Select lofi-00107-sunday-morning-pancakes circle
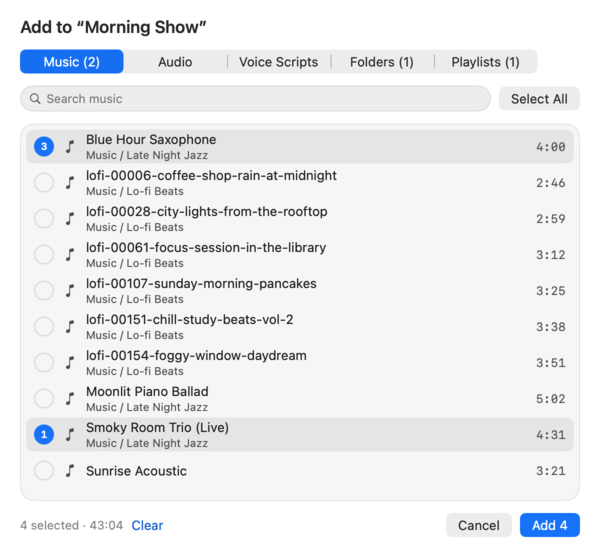 tap(44, 290)
